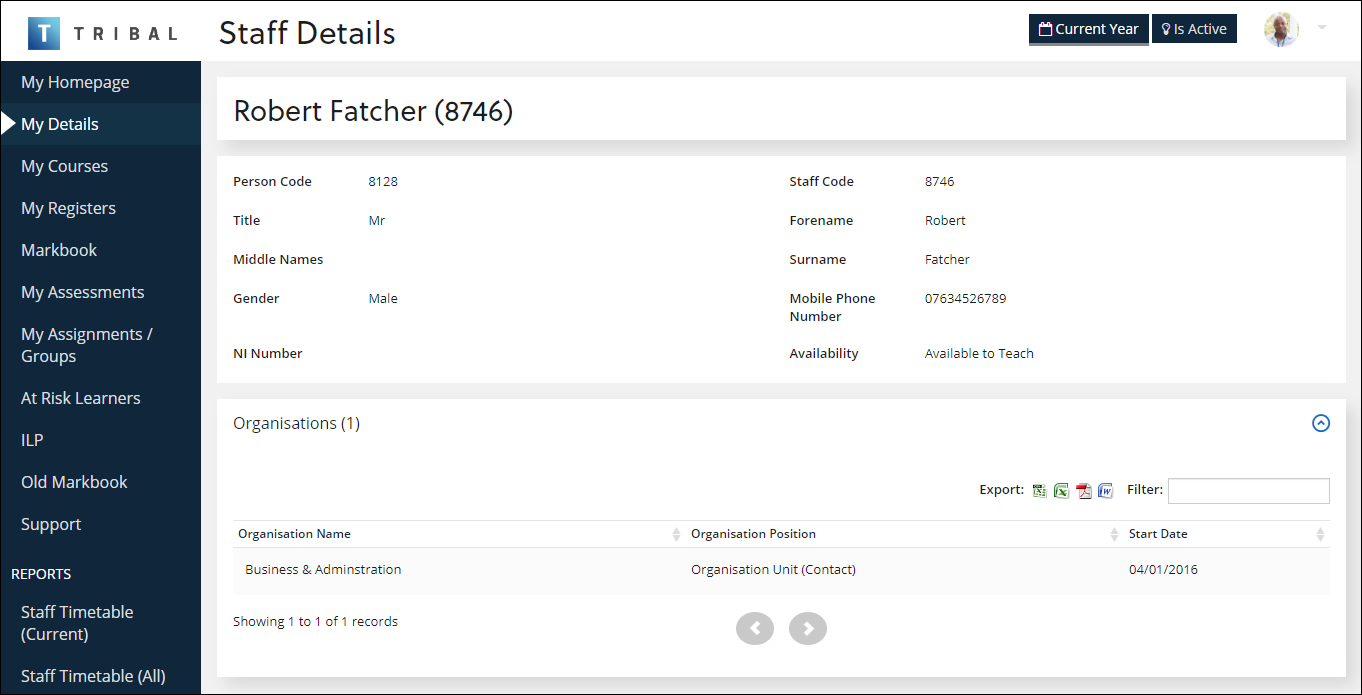Export table as PDF document
The height and width of the screenshot is (695, 1362).
(x=1083, y=491)
